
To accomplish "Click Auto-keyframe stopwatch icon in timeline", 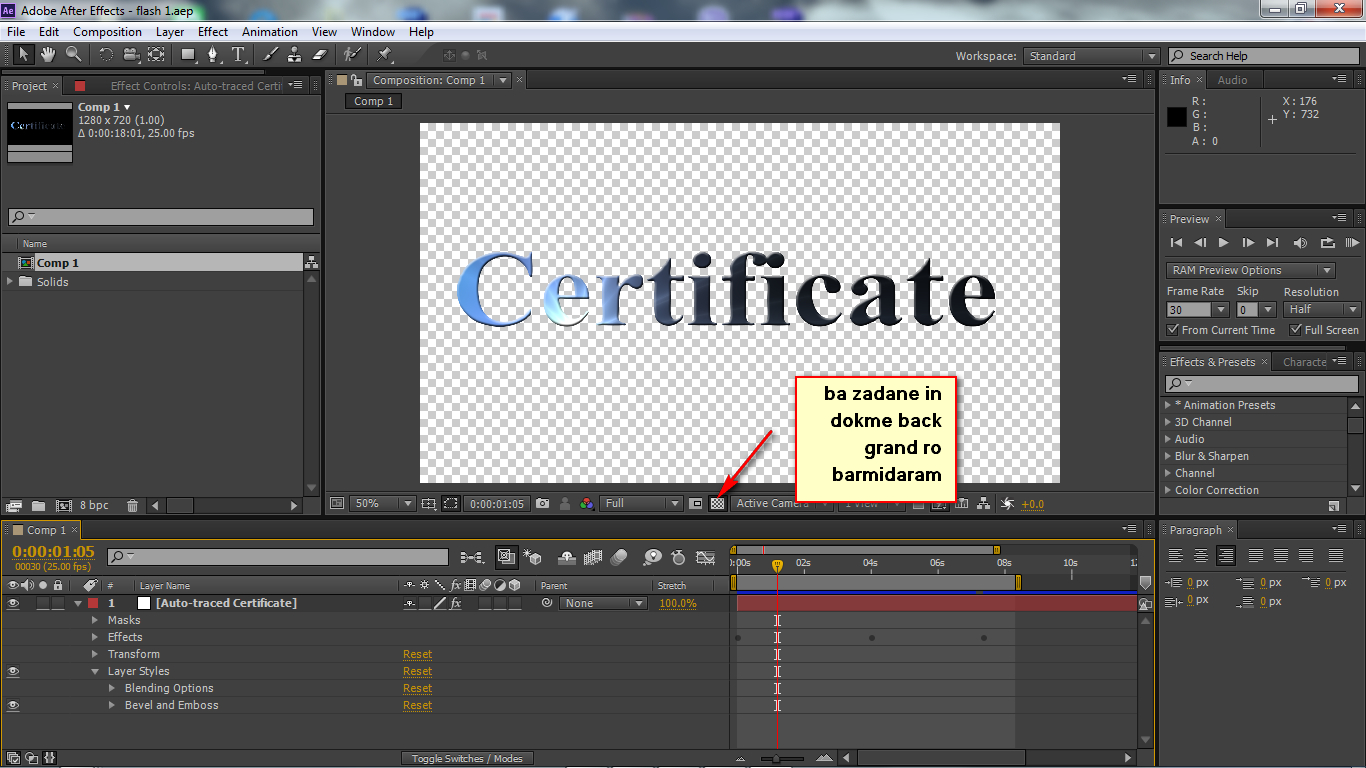I will (x=679, y=557).
